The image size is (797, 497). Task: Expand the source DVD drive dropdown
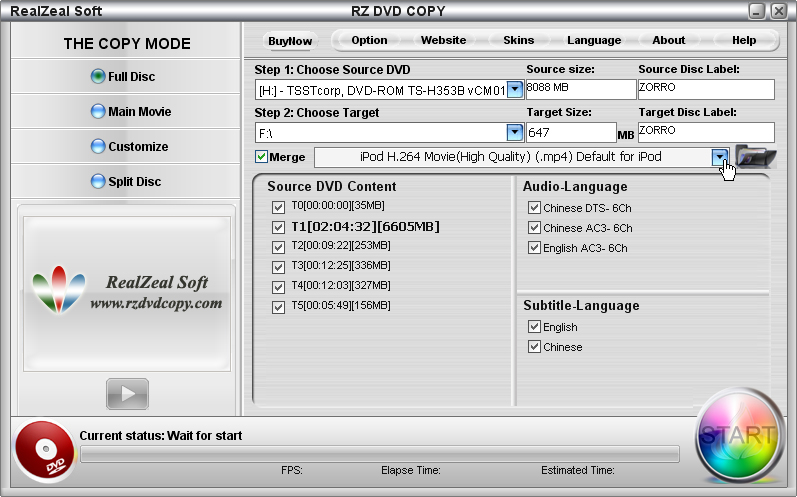[515, 89]
